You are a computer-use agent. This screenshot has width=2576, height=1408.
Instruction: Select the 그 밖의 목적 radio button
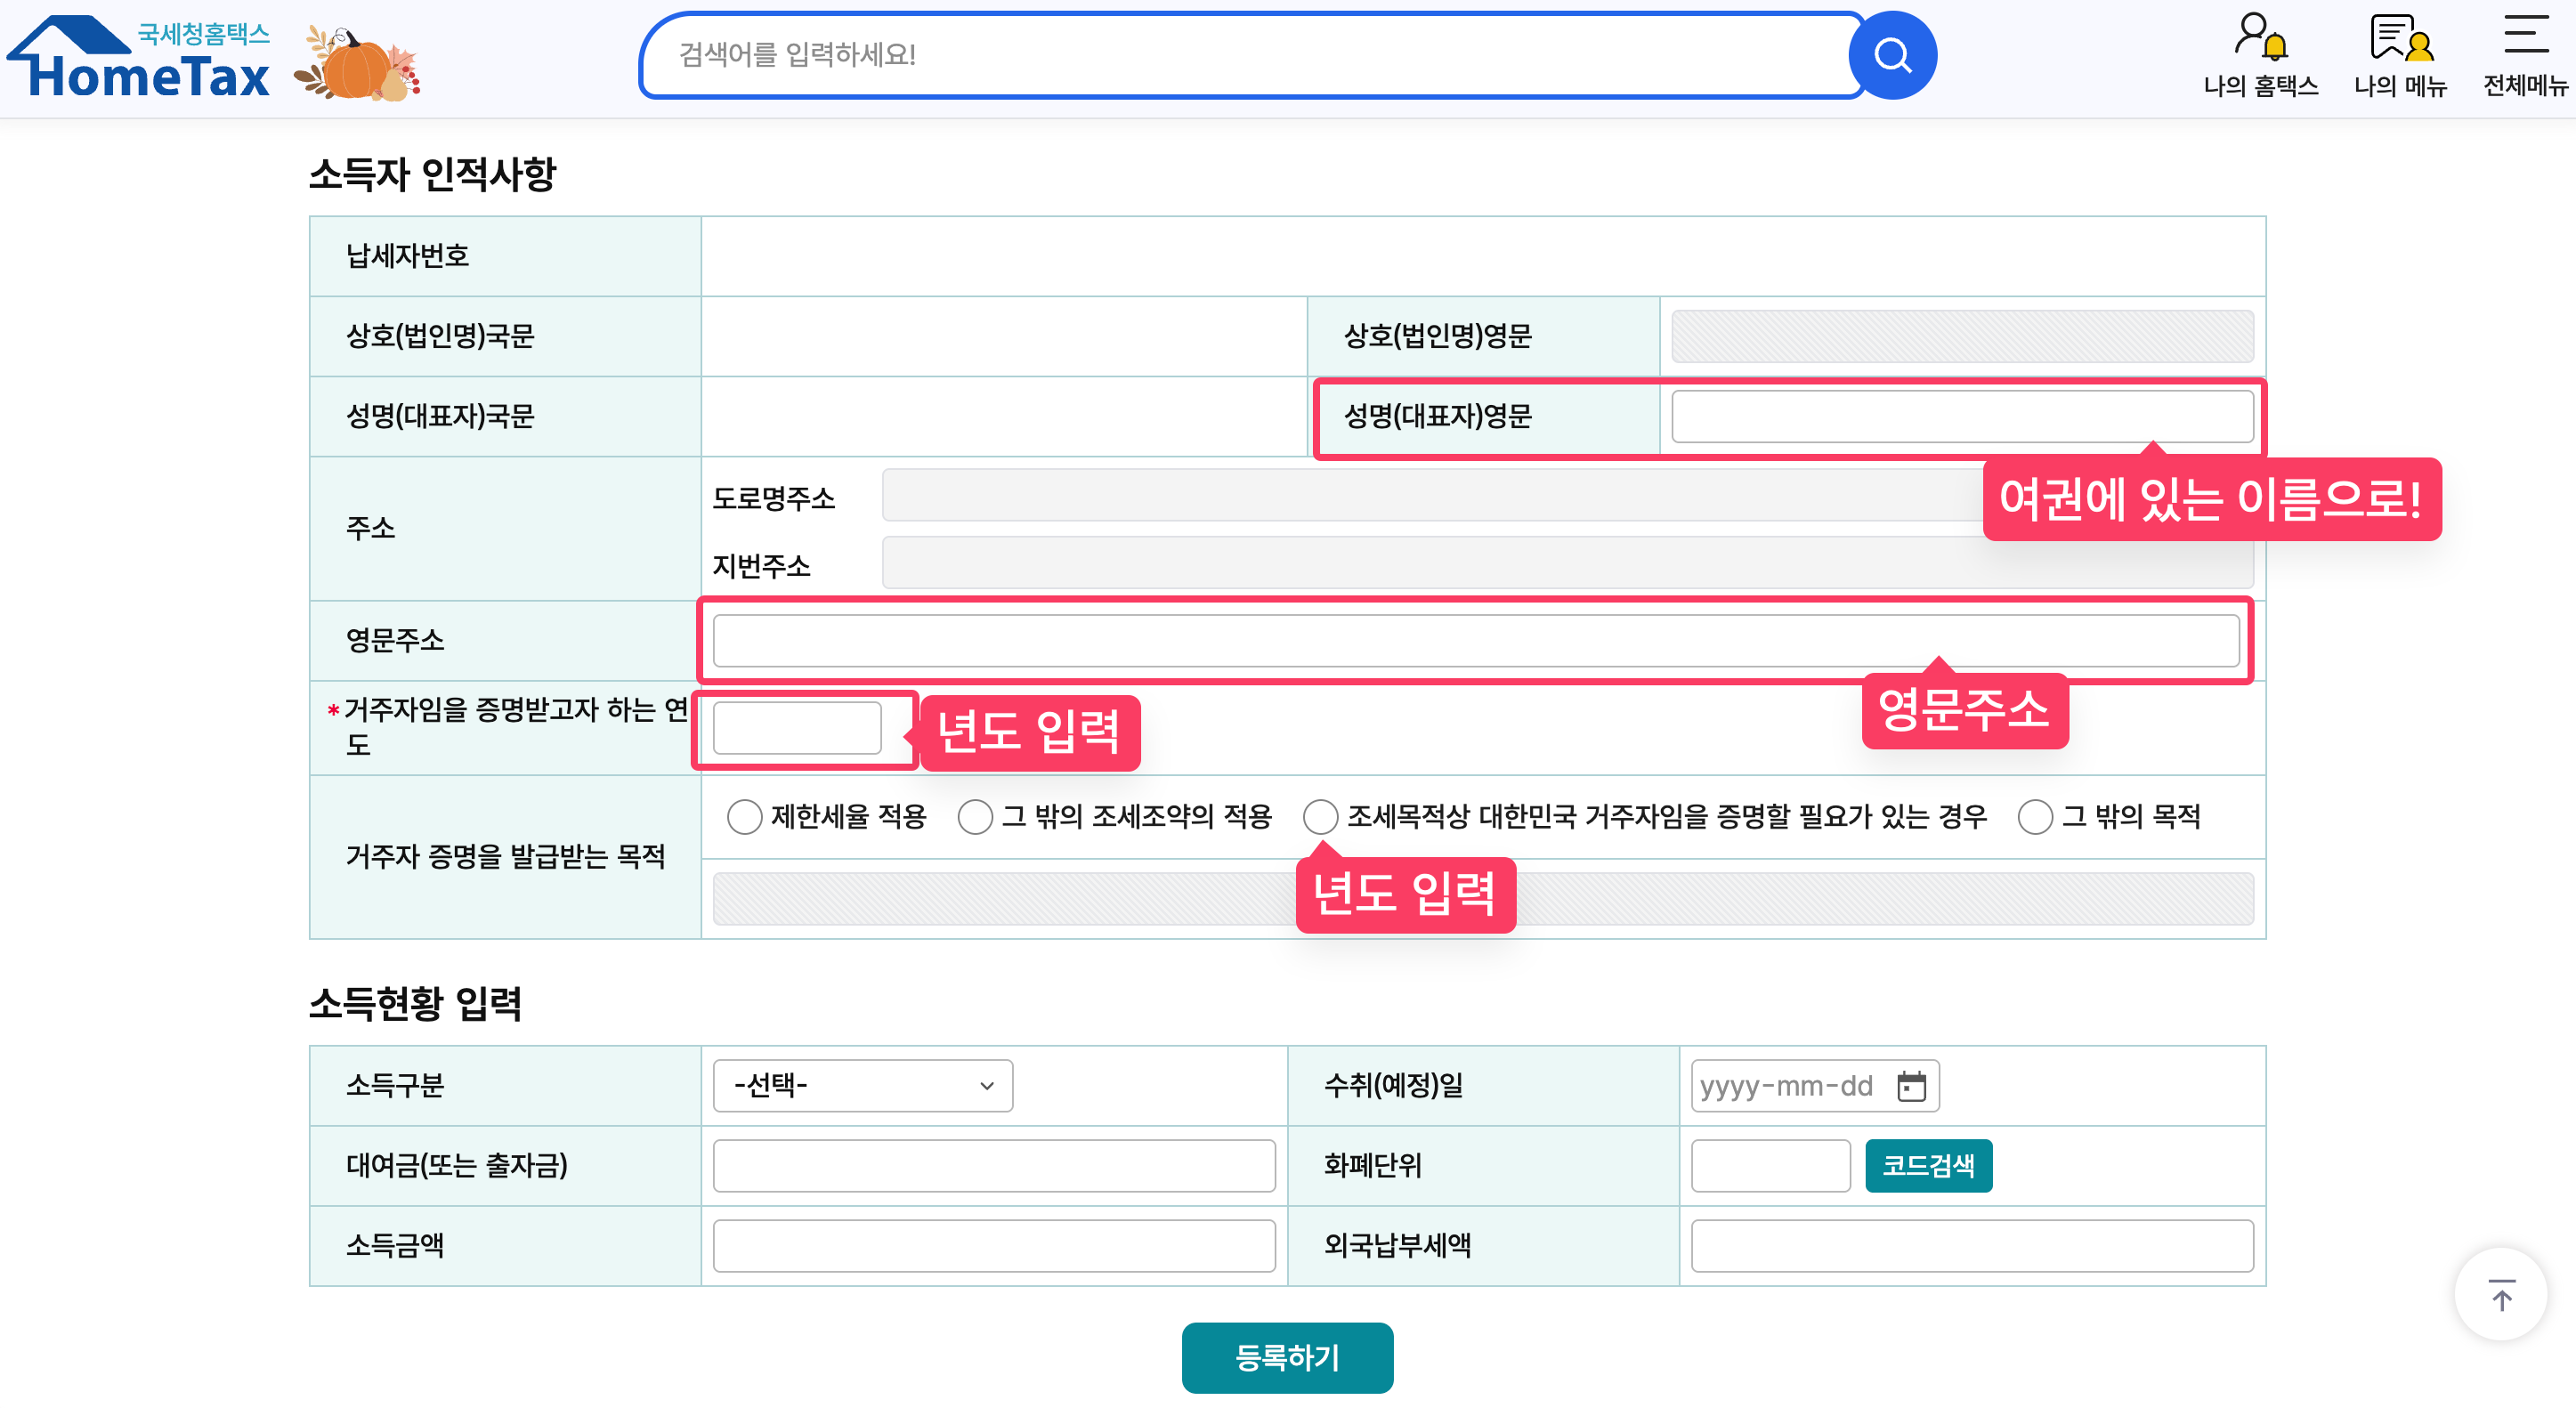pos(2034,816)
